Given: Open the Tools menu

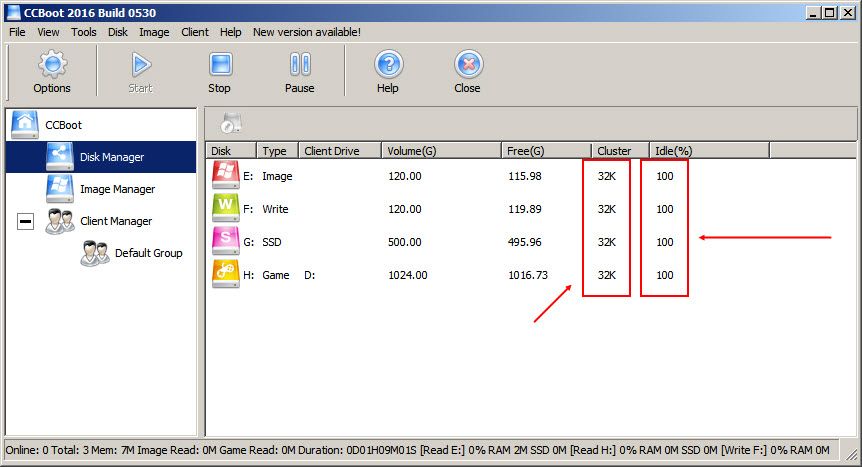Looking at the screenshot, I should pos(84,32).
